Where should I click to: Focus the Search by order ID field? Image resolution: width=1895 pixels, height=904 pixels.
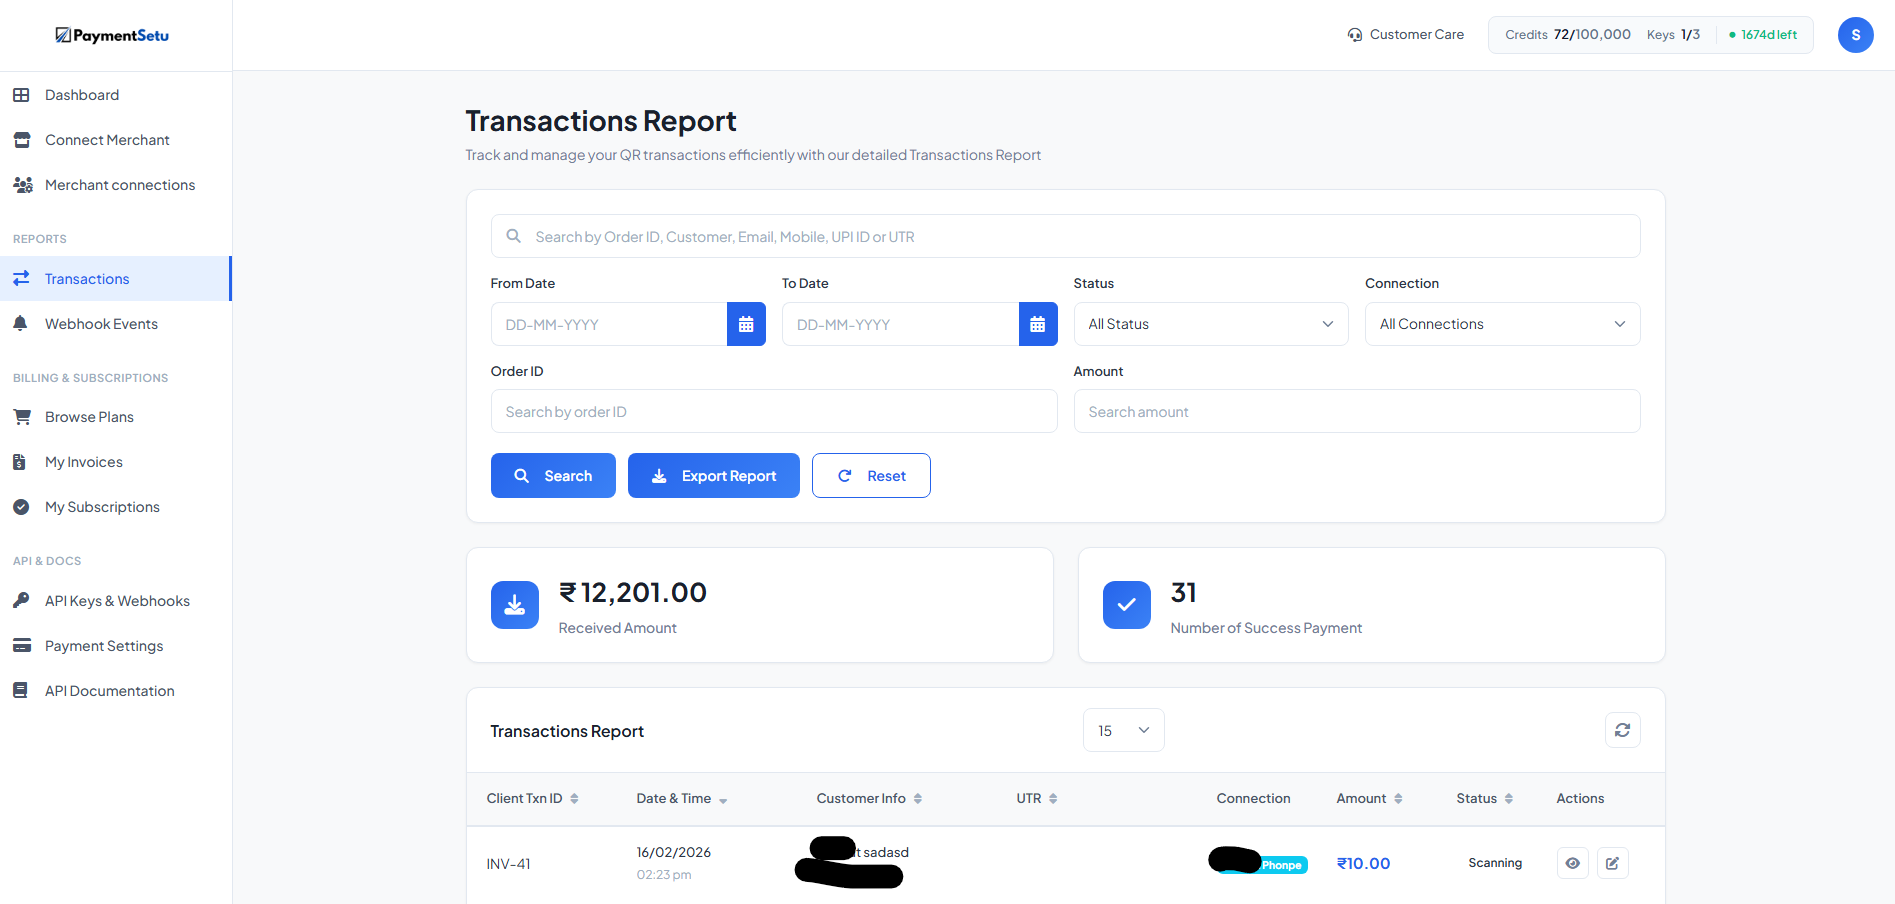(x=773, y=411)
